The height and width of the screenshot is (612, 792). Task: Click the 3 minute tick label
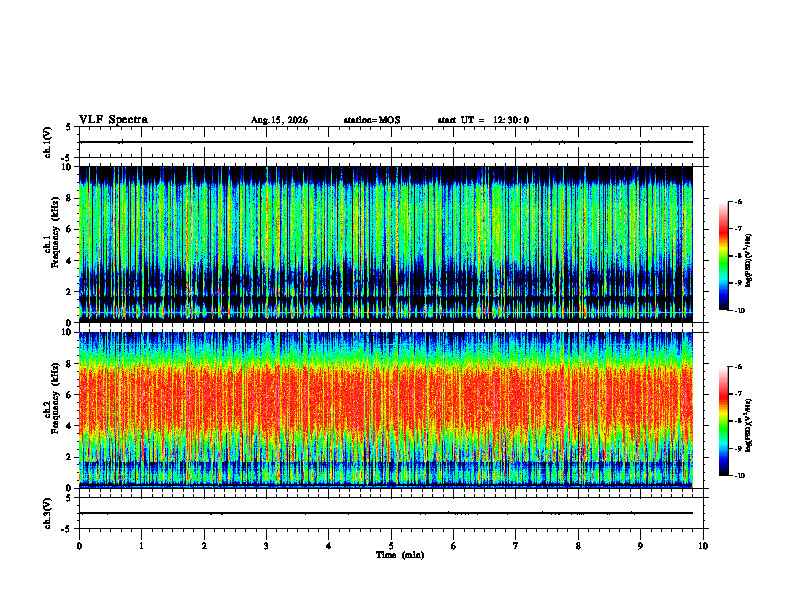coord(266,546)
